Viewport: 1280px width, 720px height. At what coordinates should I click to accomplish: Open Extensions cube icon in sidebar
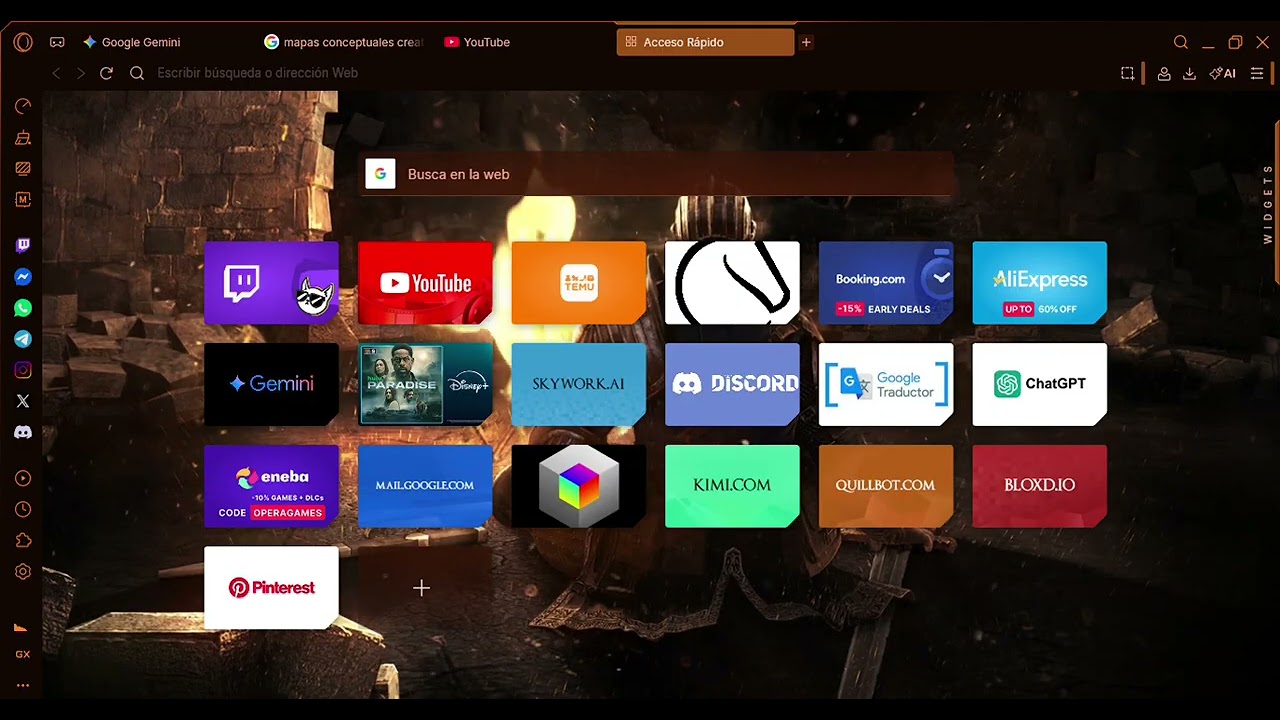point(23,540)
